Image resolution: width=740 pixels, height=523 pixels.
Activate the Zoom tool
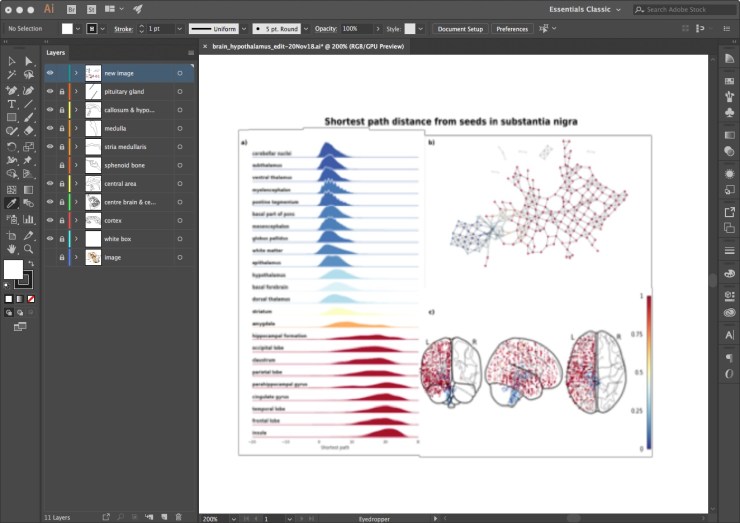28,248
